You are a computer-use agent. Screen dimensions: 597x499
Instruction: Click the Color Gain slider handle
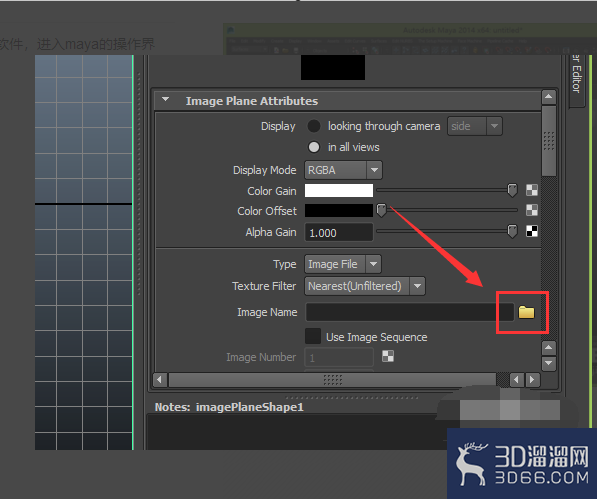point(512,190)
